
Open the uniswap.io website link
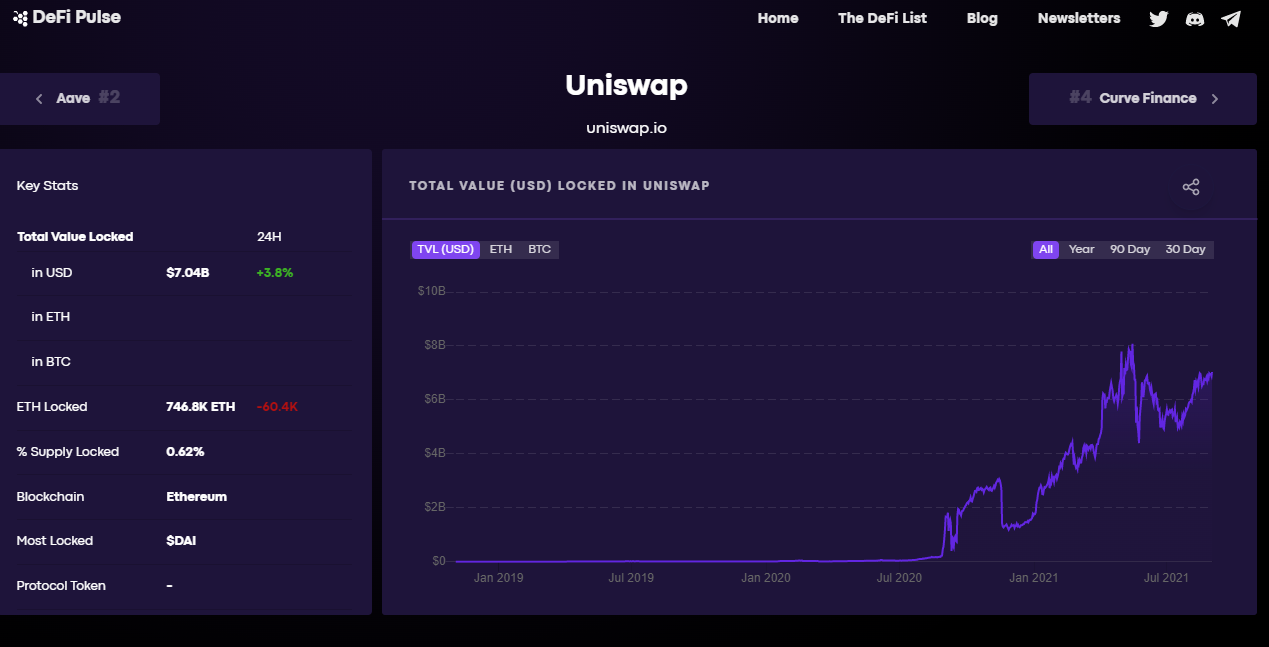coord(626,128)
